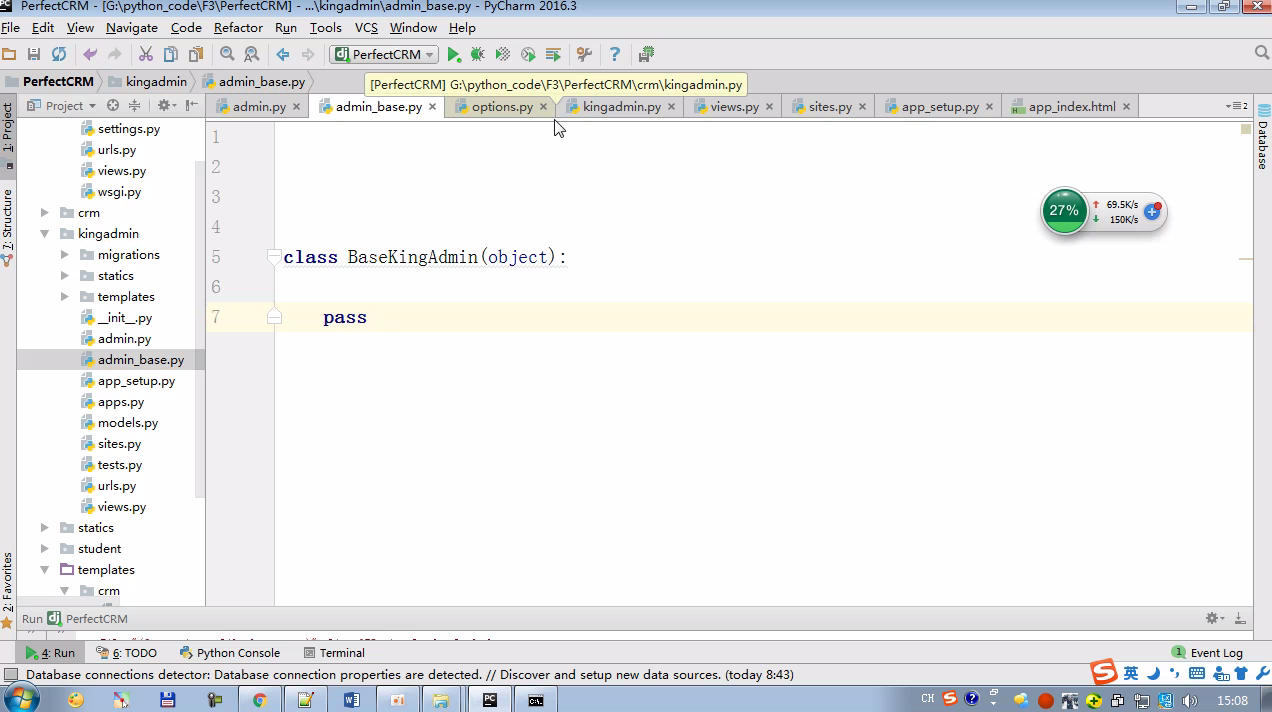Open Find with the magnifier icon
Image resolution: width=1272 pixels, height=712 pixels.
[x=227, y=55]
